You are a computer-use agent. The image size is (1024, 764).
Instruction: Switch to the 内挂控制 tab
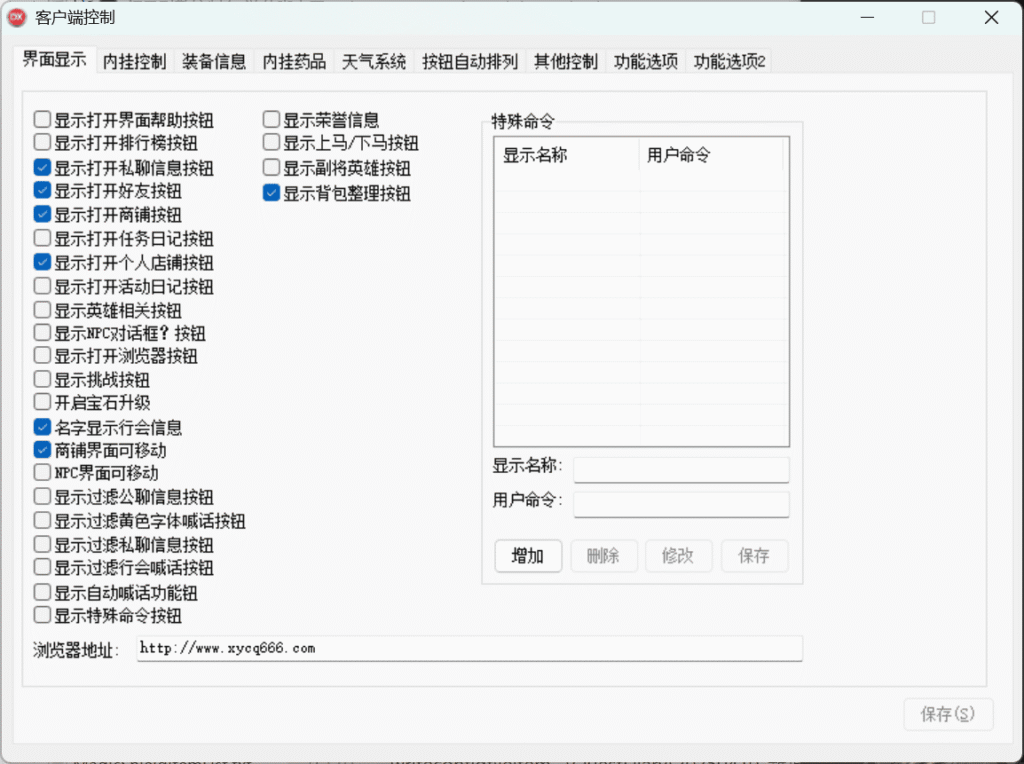(134, 61)
